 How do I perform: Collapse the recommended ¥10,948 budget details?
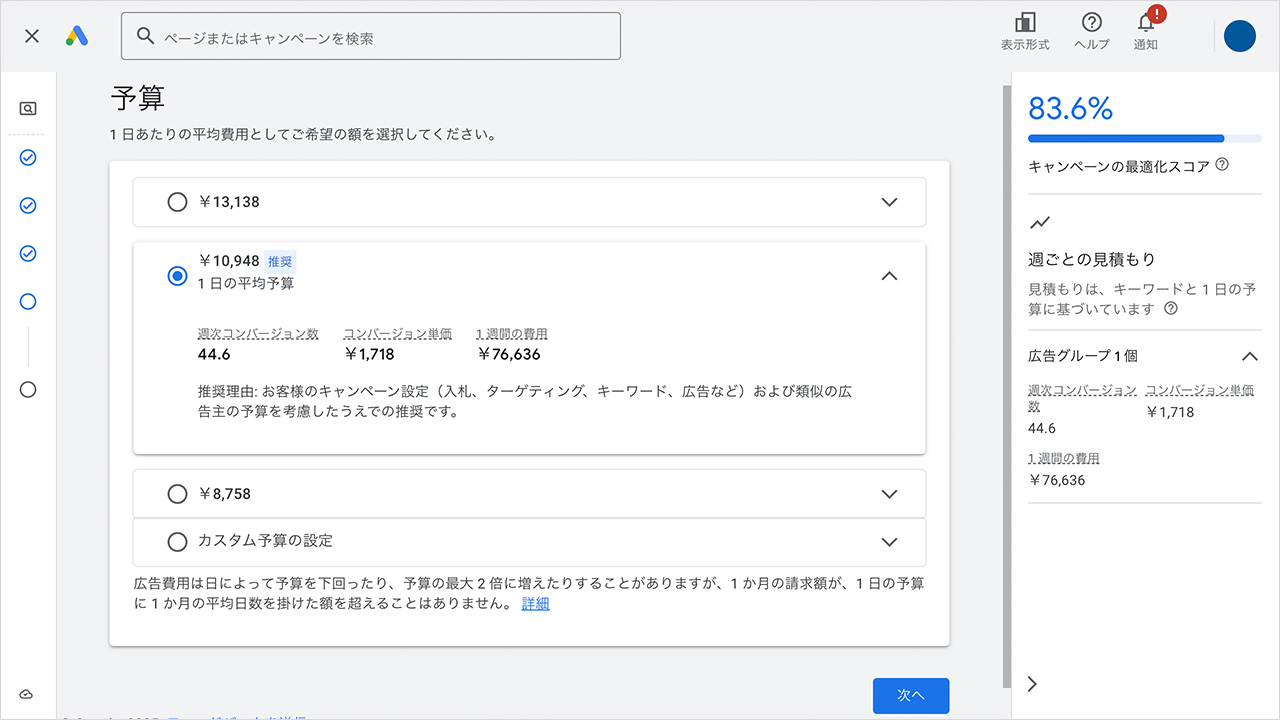(889, 276)
